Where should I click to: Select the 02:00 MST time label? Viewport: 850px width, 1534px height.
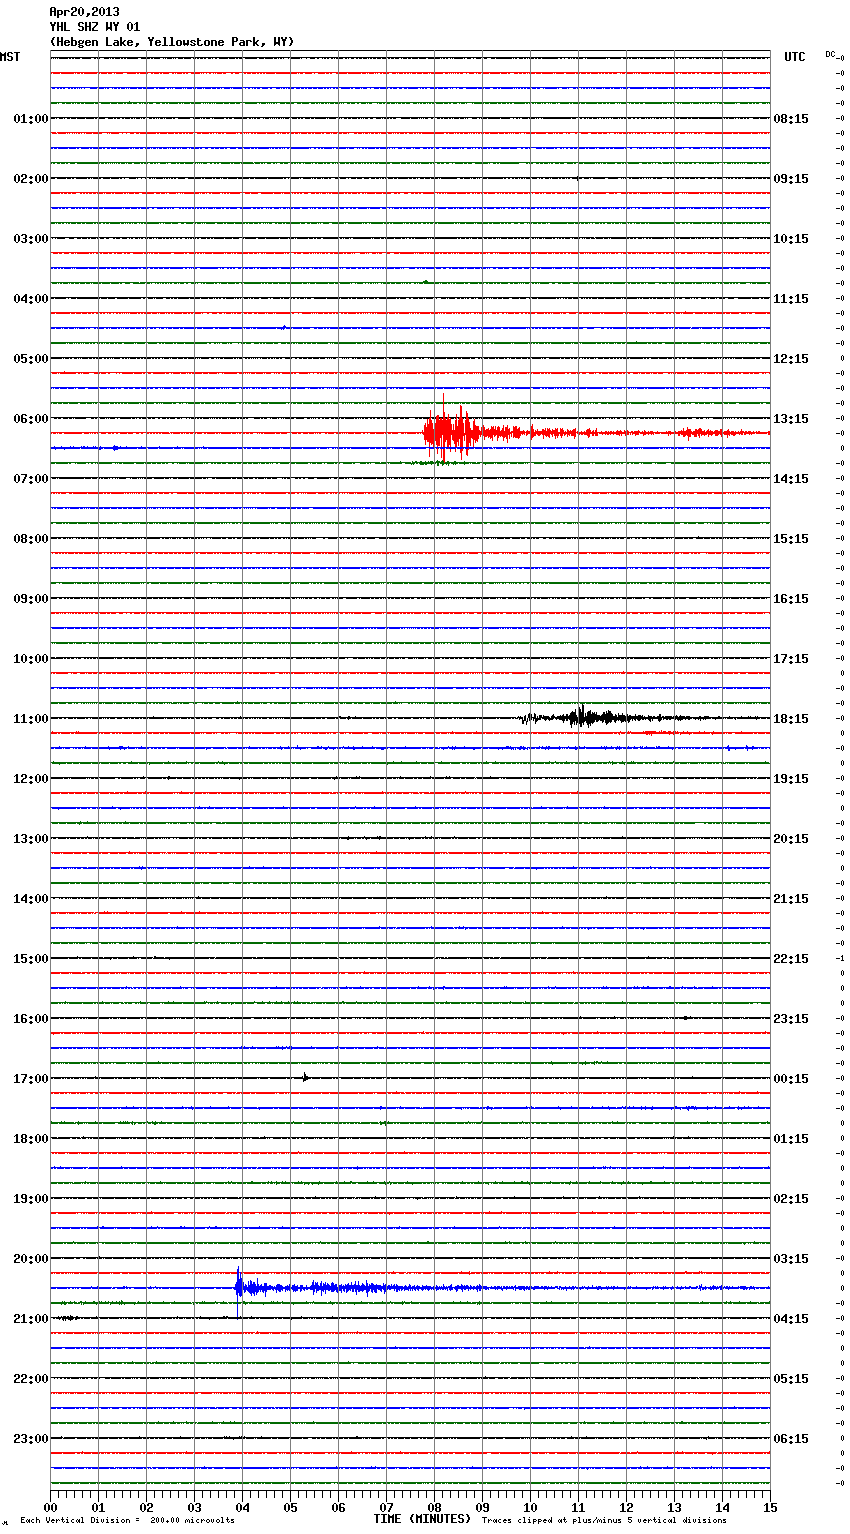31,179
